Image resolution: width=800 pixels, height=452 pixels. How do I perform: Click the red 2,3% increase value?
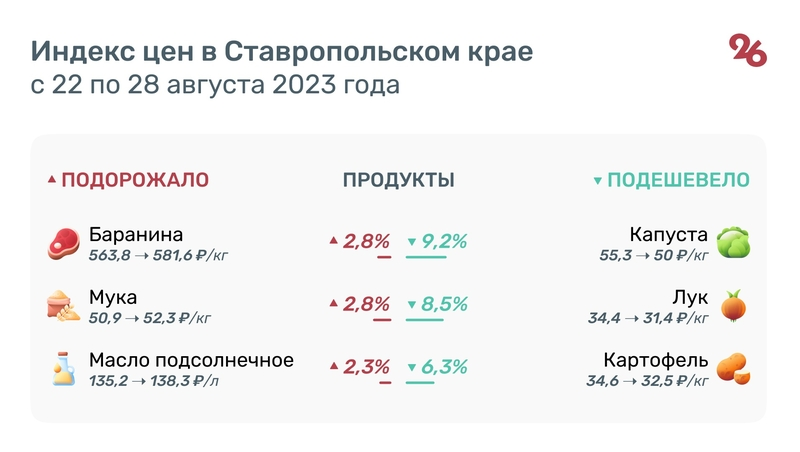pyautogui.click(x=366, y=367)
